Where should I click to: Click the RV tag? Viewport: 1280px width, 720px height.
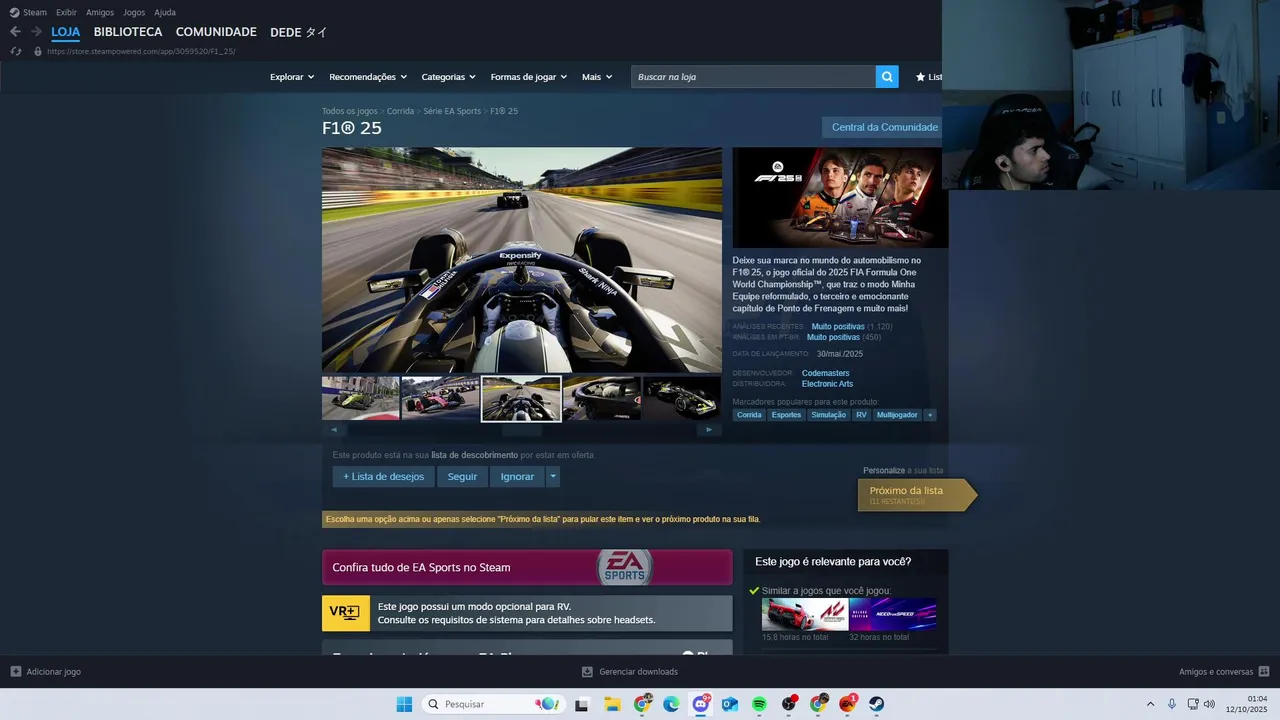tap(861, 415)
